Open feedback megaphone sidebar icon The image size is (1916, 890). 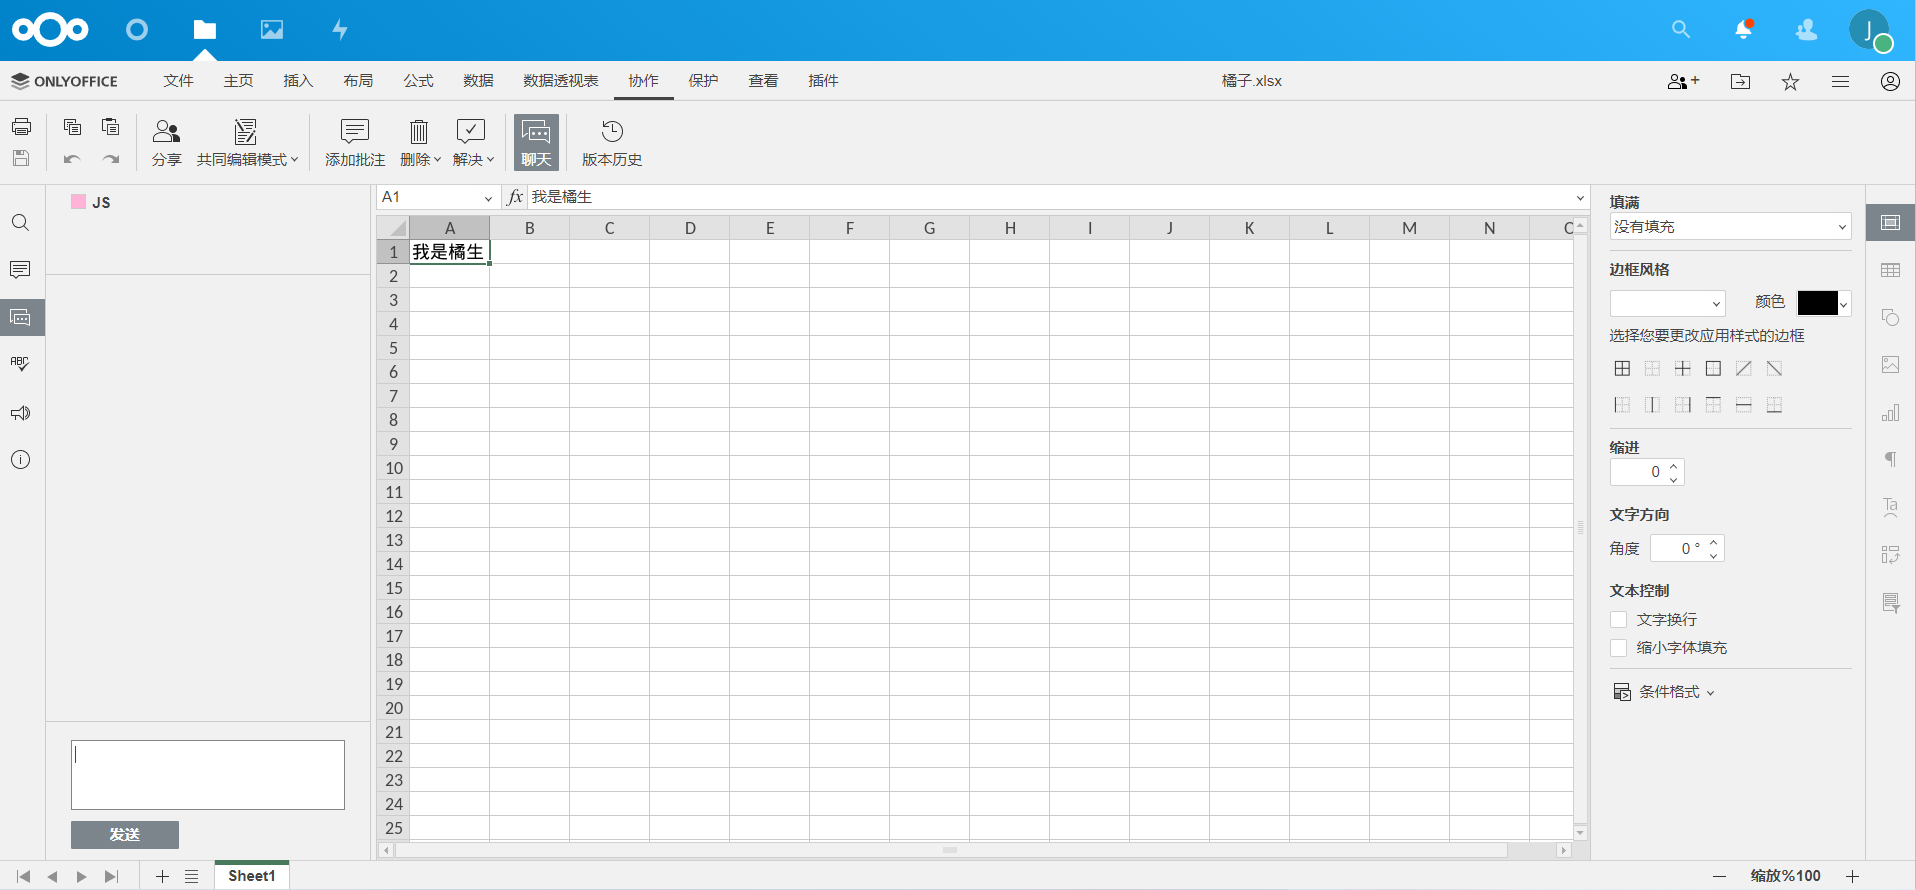(21, 412)
